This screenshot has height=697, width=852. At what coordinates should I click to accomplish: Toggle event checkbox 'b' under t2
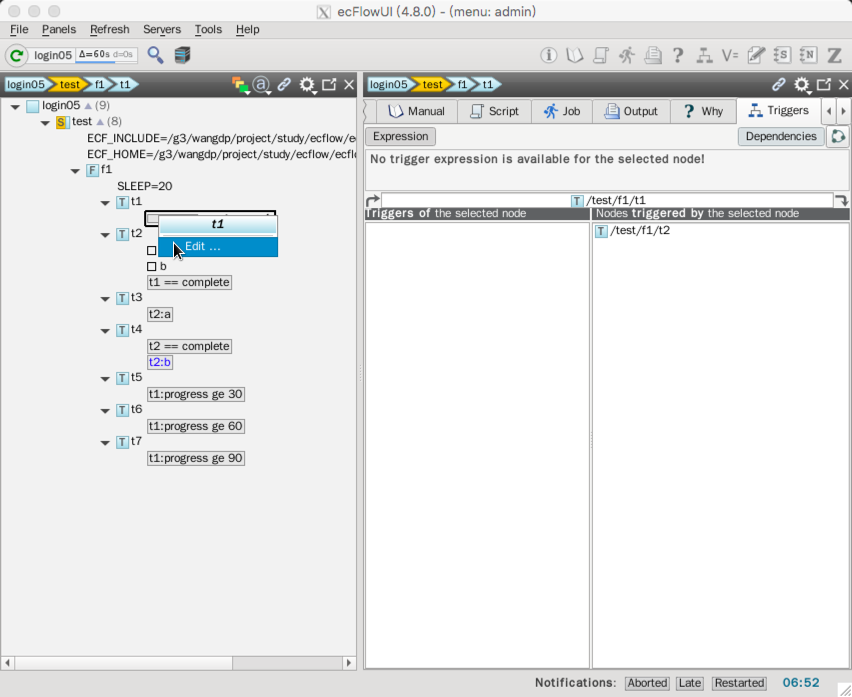tap(152, 267)
